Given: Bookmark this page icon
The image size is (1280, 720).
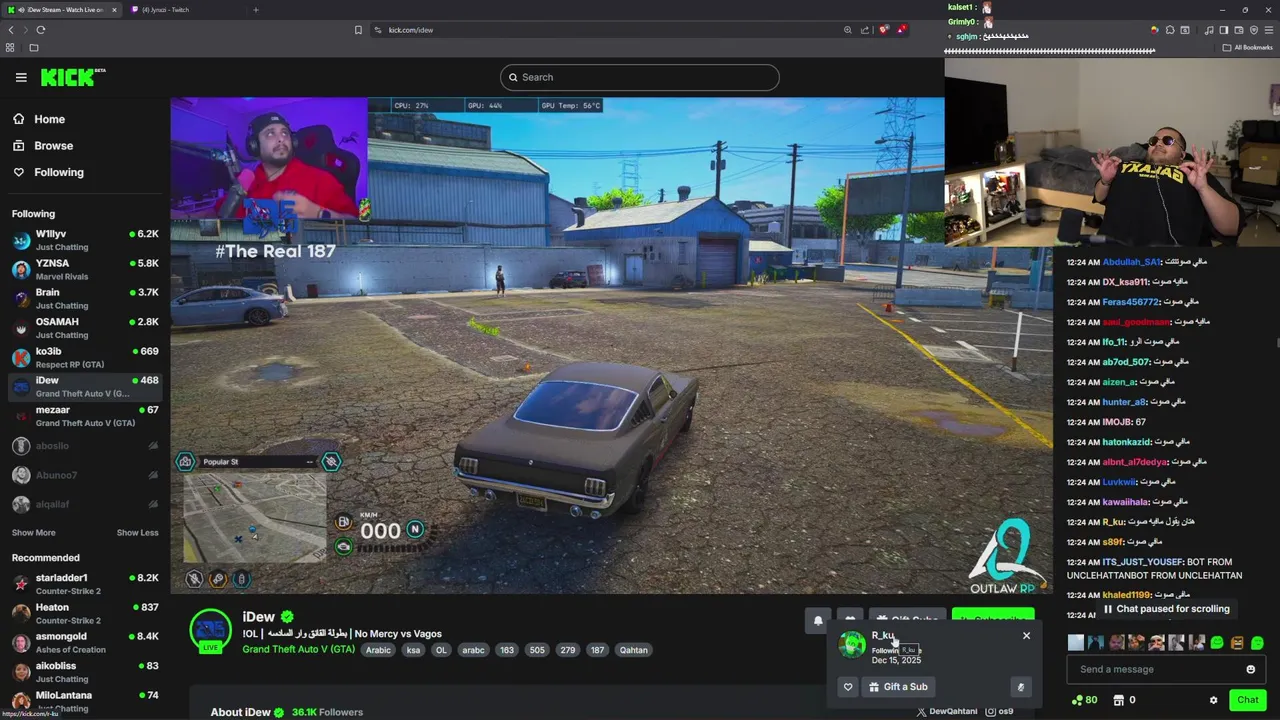Looking at the screenshot, I should [358, 30].
